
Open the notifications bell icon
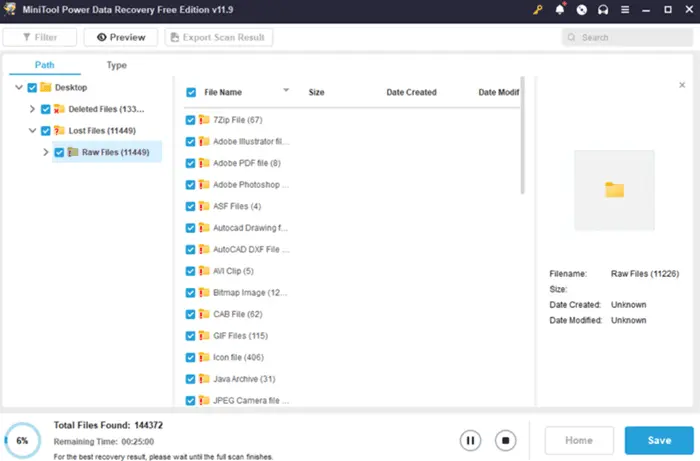click(x=560, y=9)
